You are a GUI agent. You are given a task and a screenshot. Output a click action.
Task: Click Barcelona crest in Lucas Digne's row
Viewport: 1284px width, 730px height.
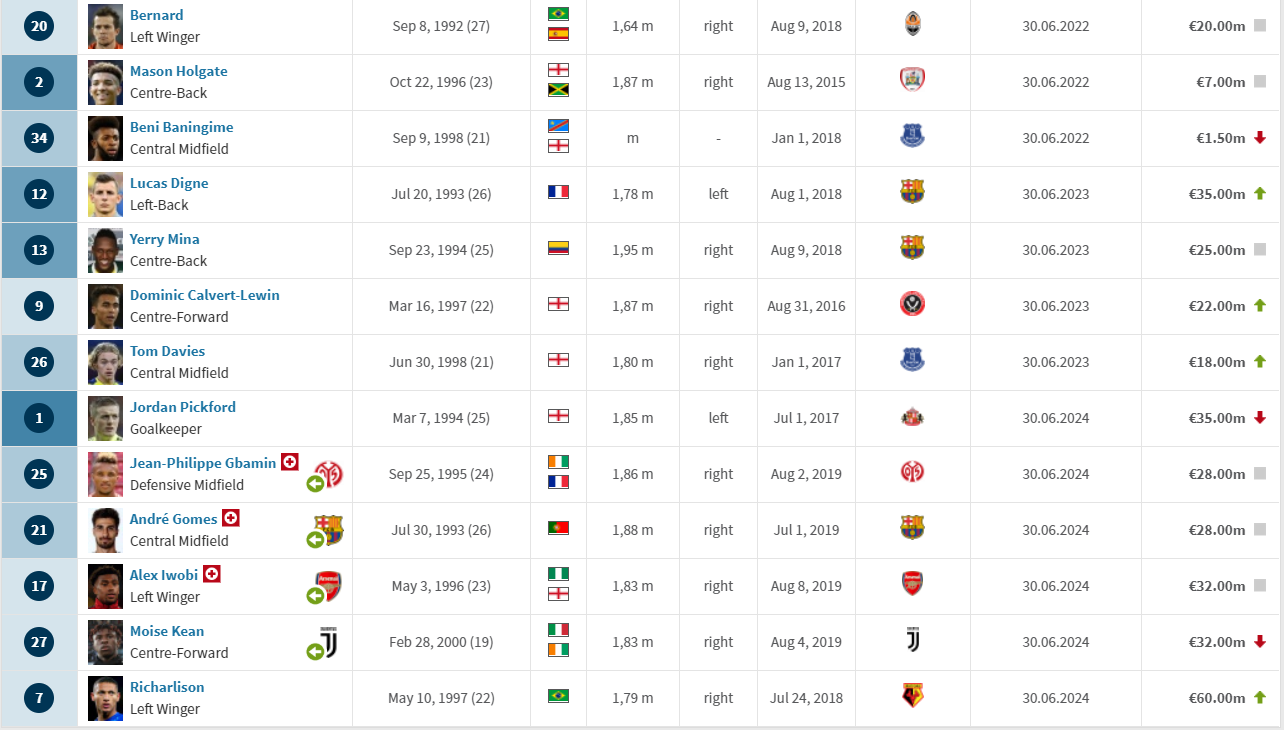(x=912, y=192)
